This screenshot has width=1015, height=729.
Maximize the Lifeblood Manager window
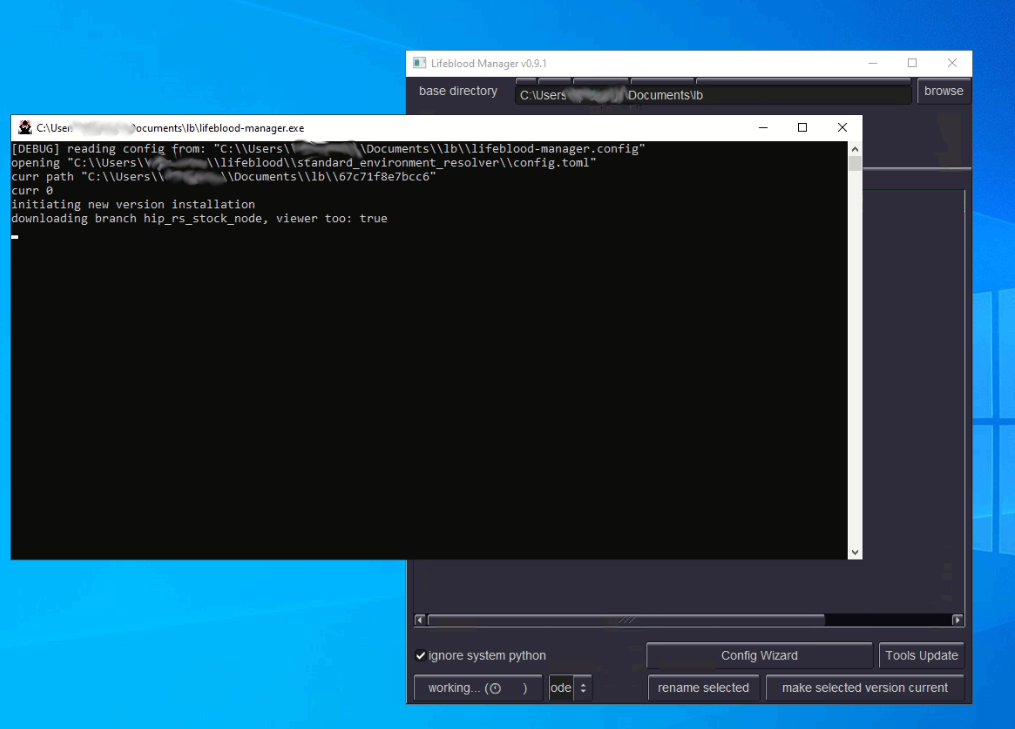click(912, 63)
